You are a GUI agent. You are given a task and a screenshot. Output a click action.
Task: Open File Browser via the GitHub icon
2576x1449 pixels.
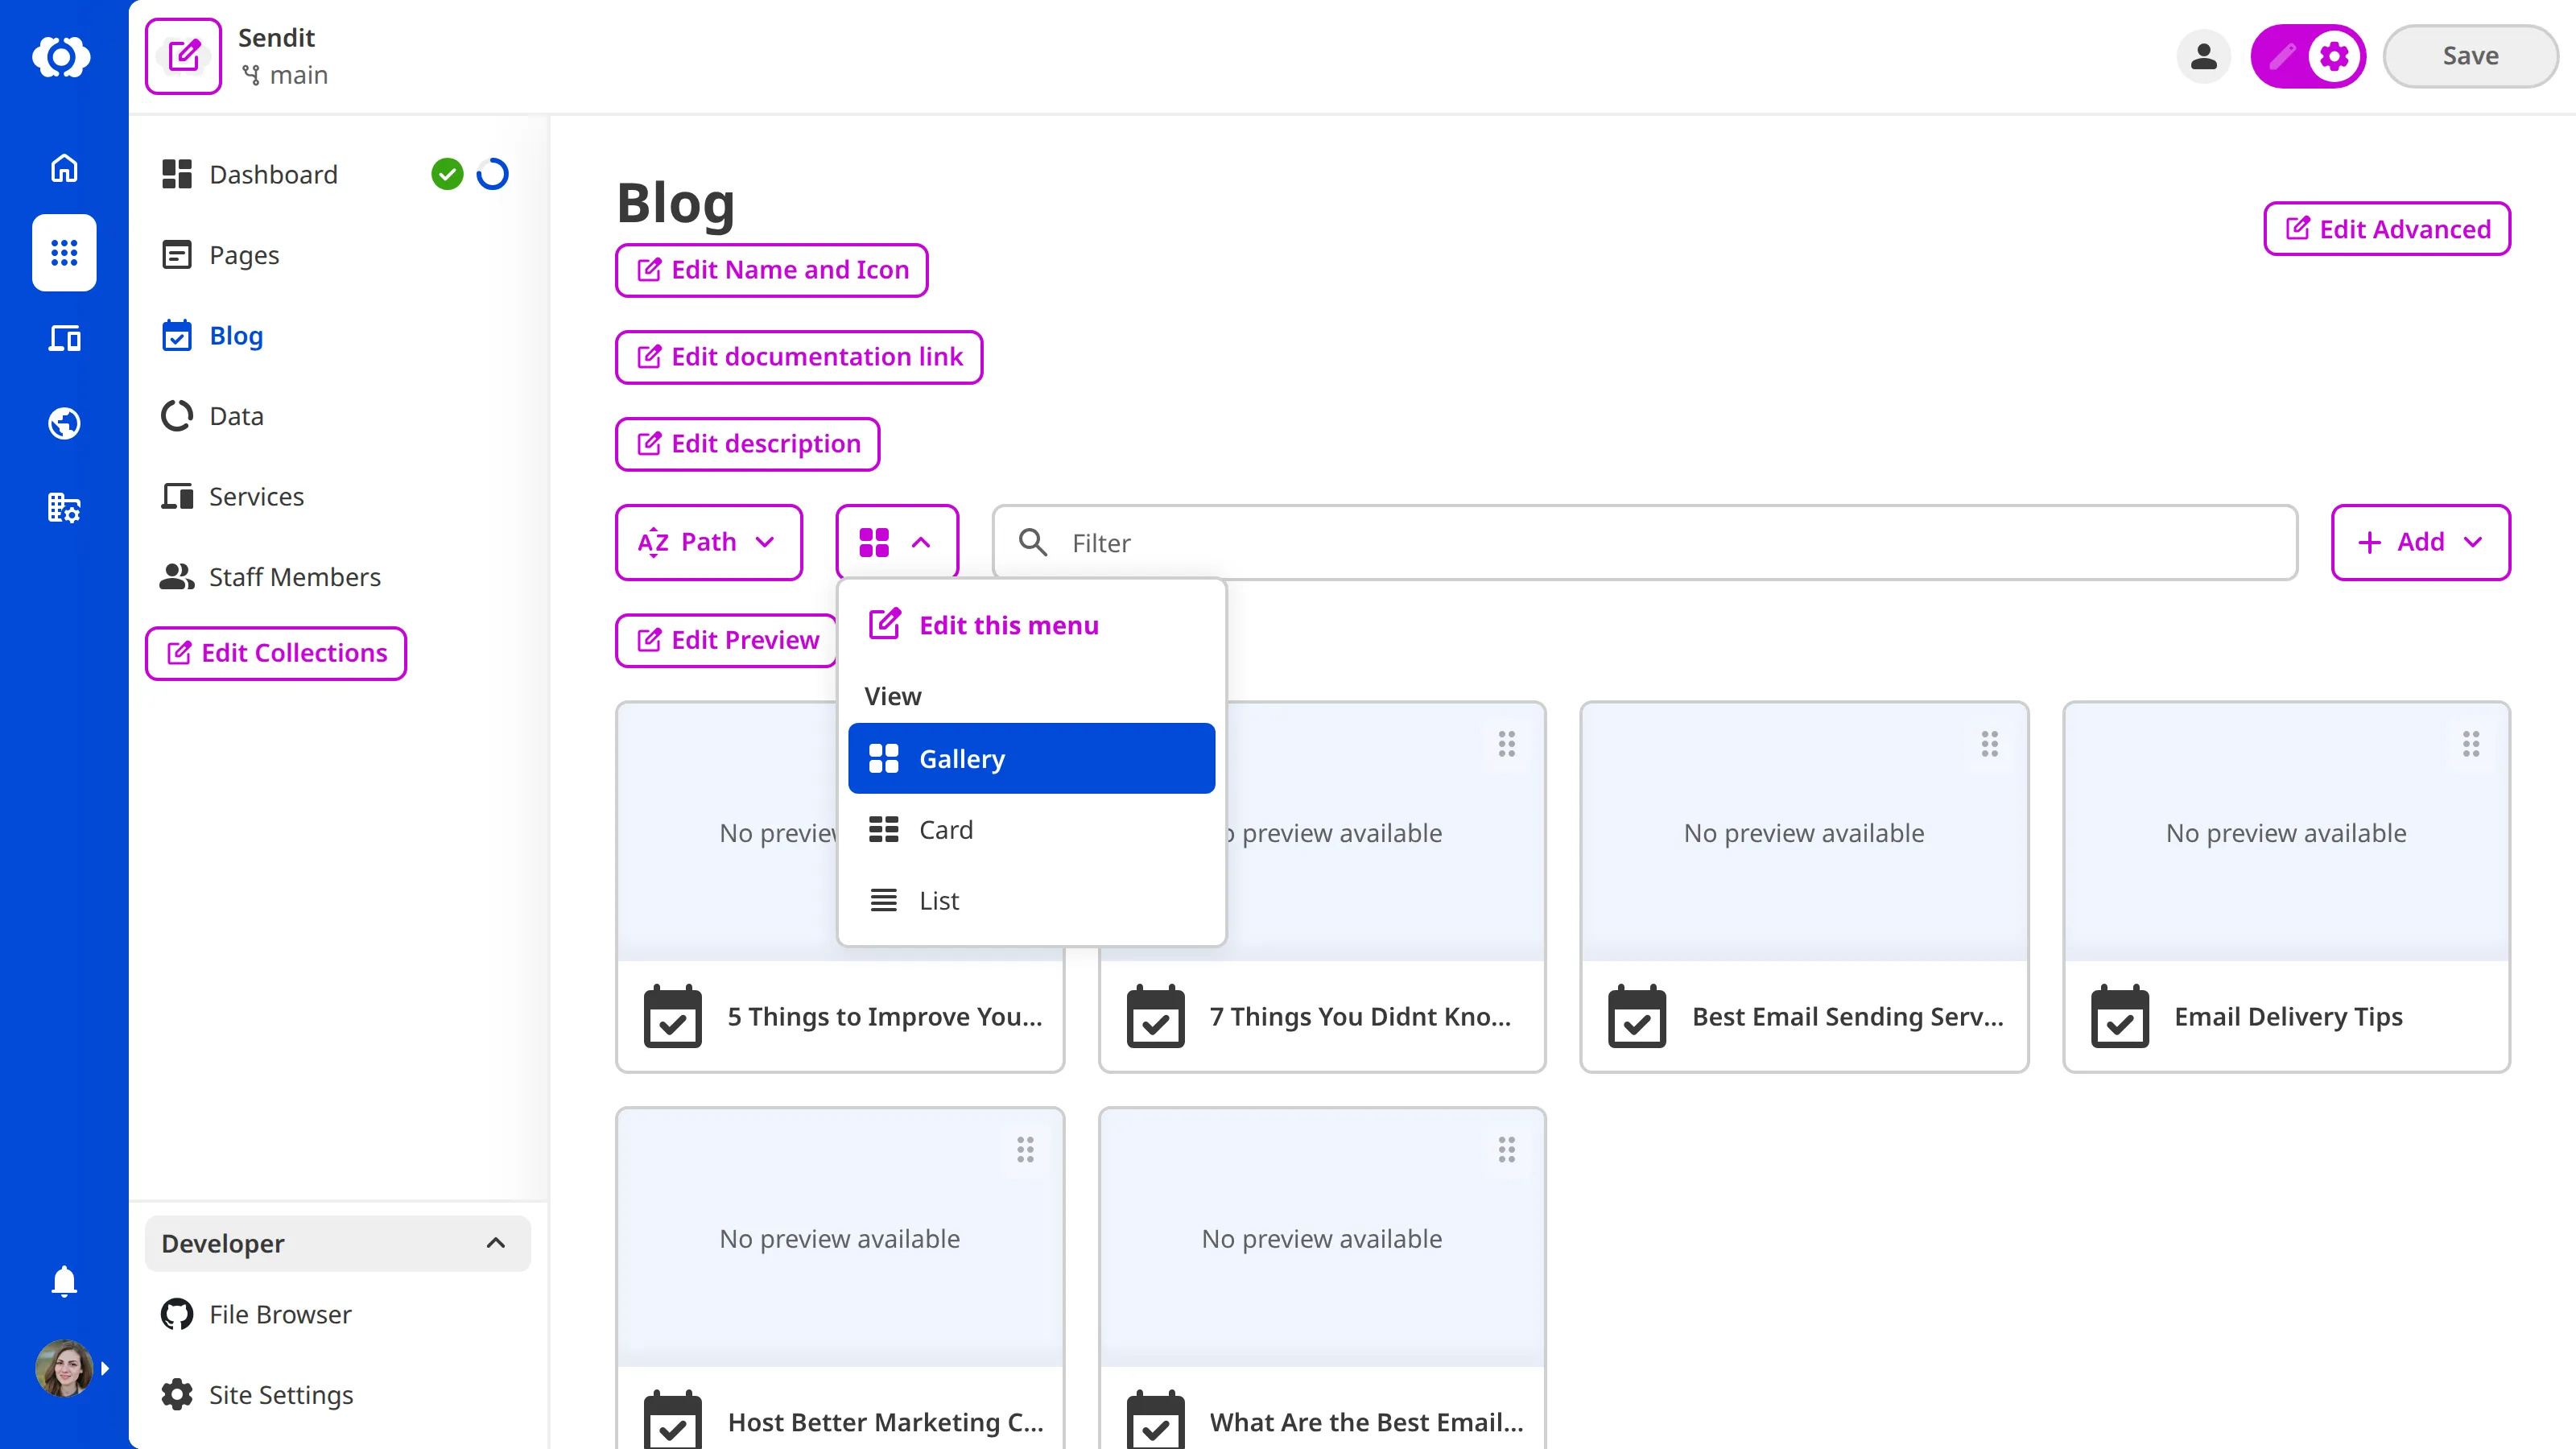176,1313
